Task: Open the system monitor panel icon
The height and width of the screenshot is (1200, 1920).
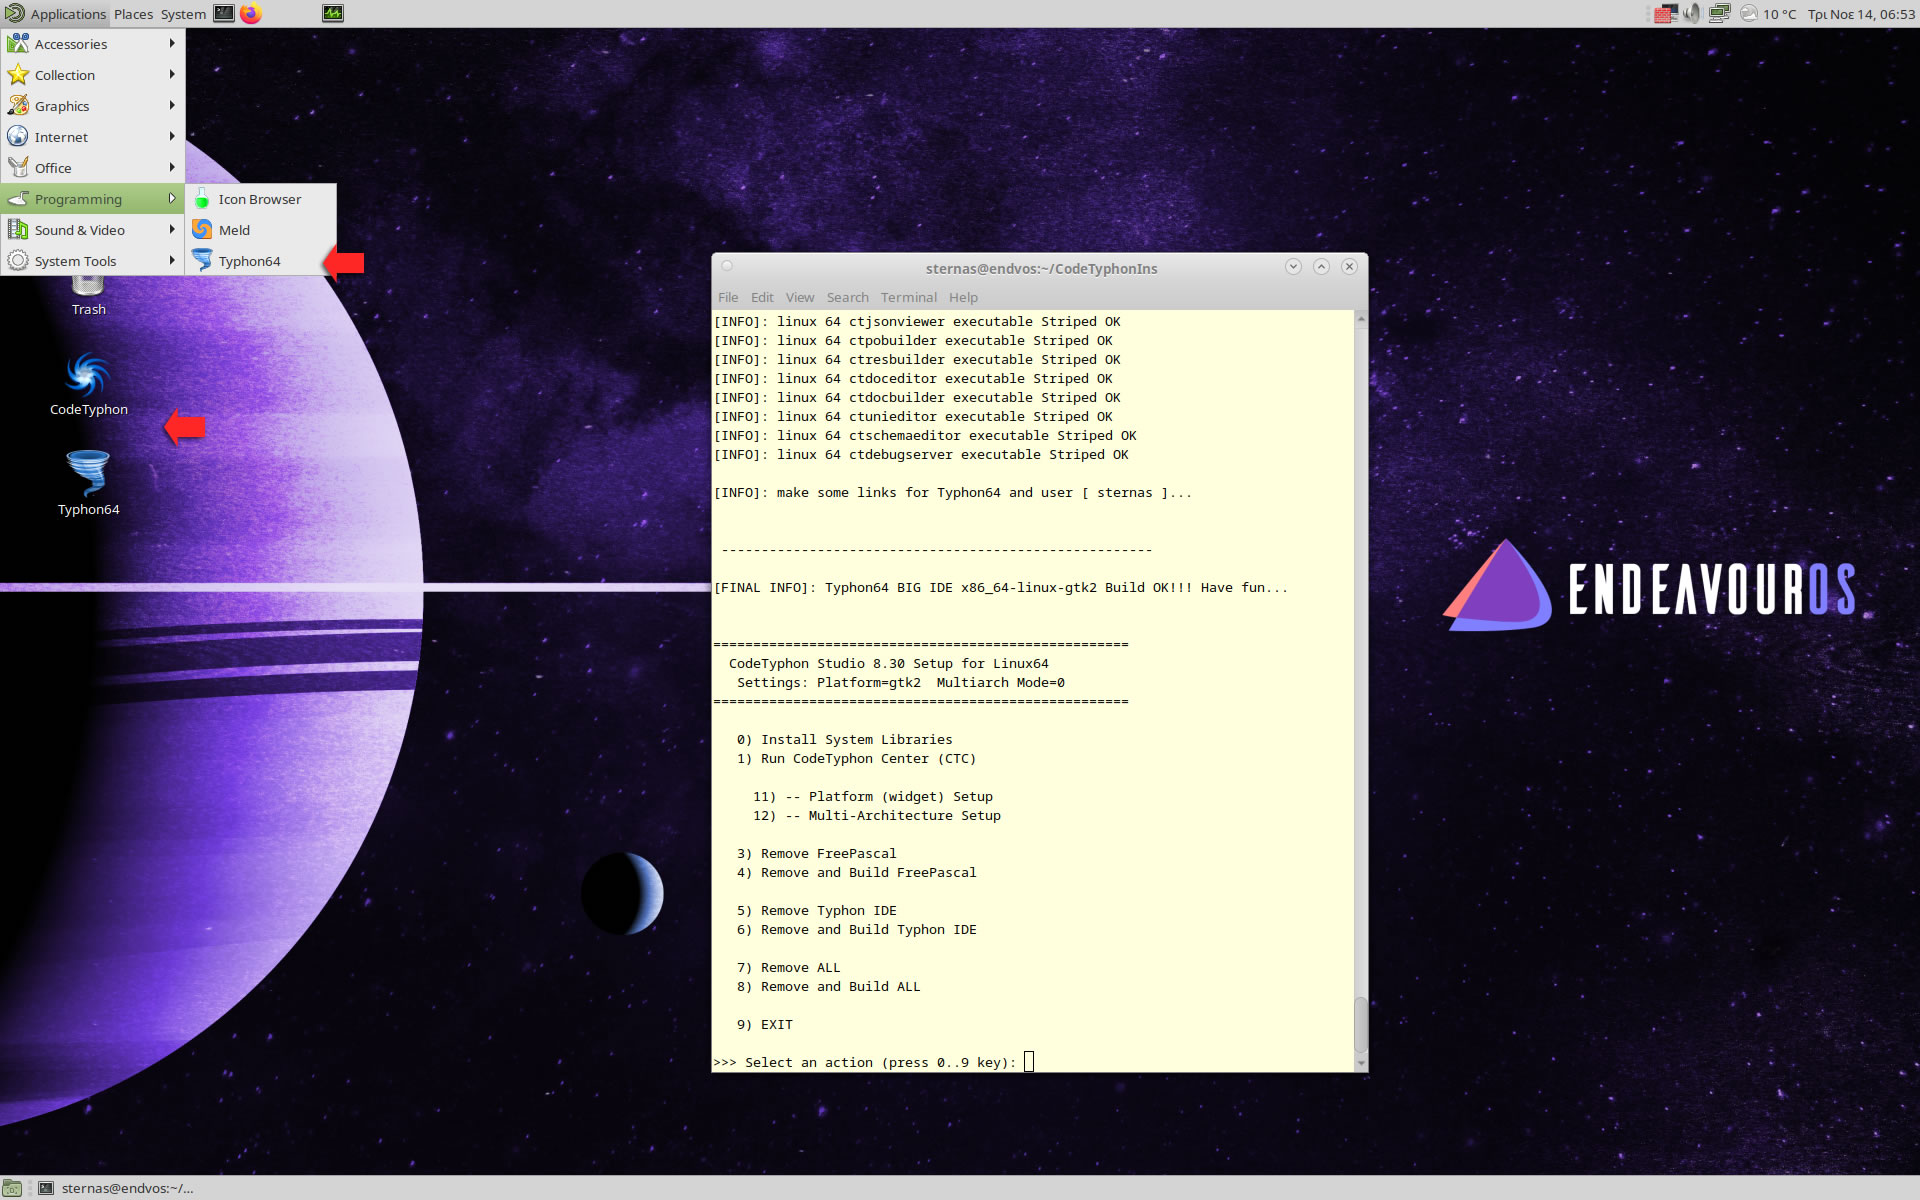Action: pyautogui.click(x=333, y=14)
